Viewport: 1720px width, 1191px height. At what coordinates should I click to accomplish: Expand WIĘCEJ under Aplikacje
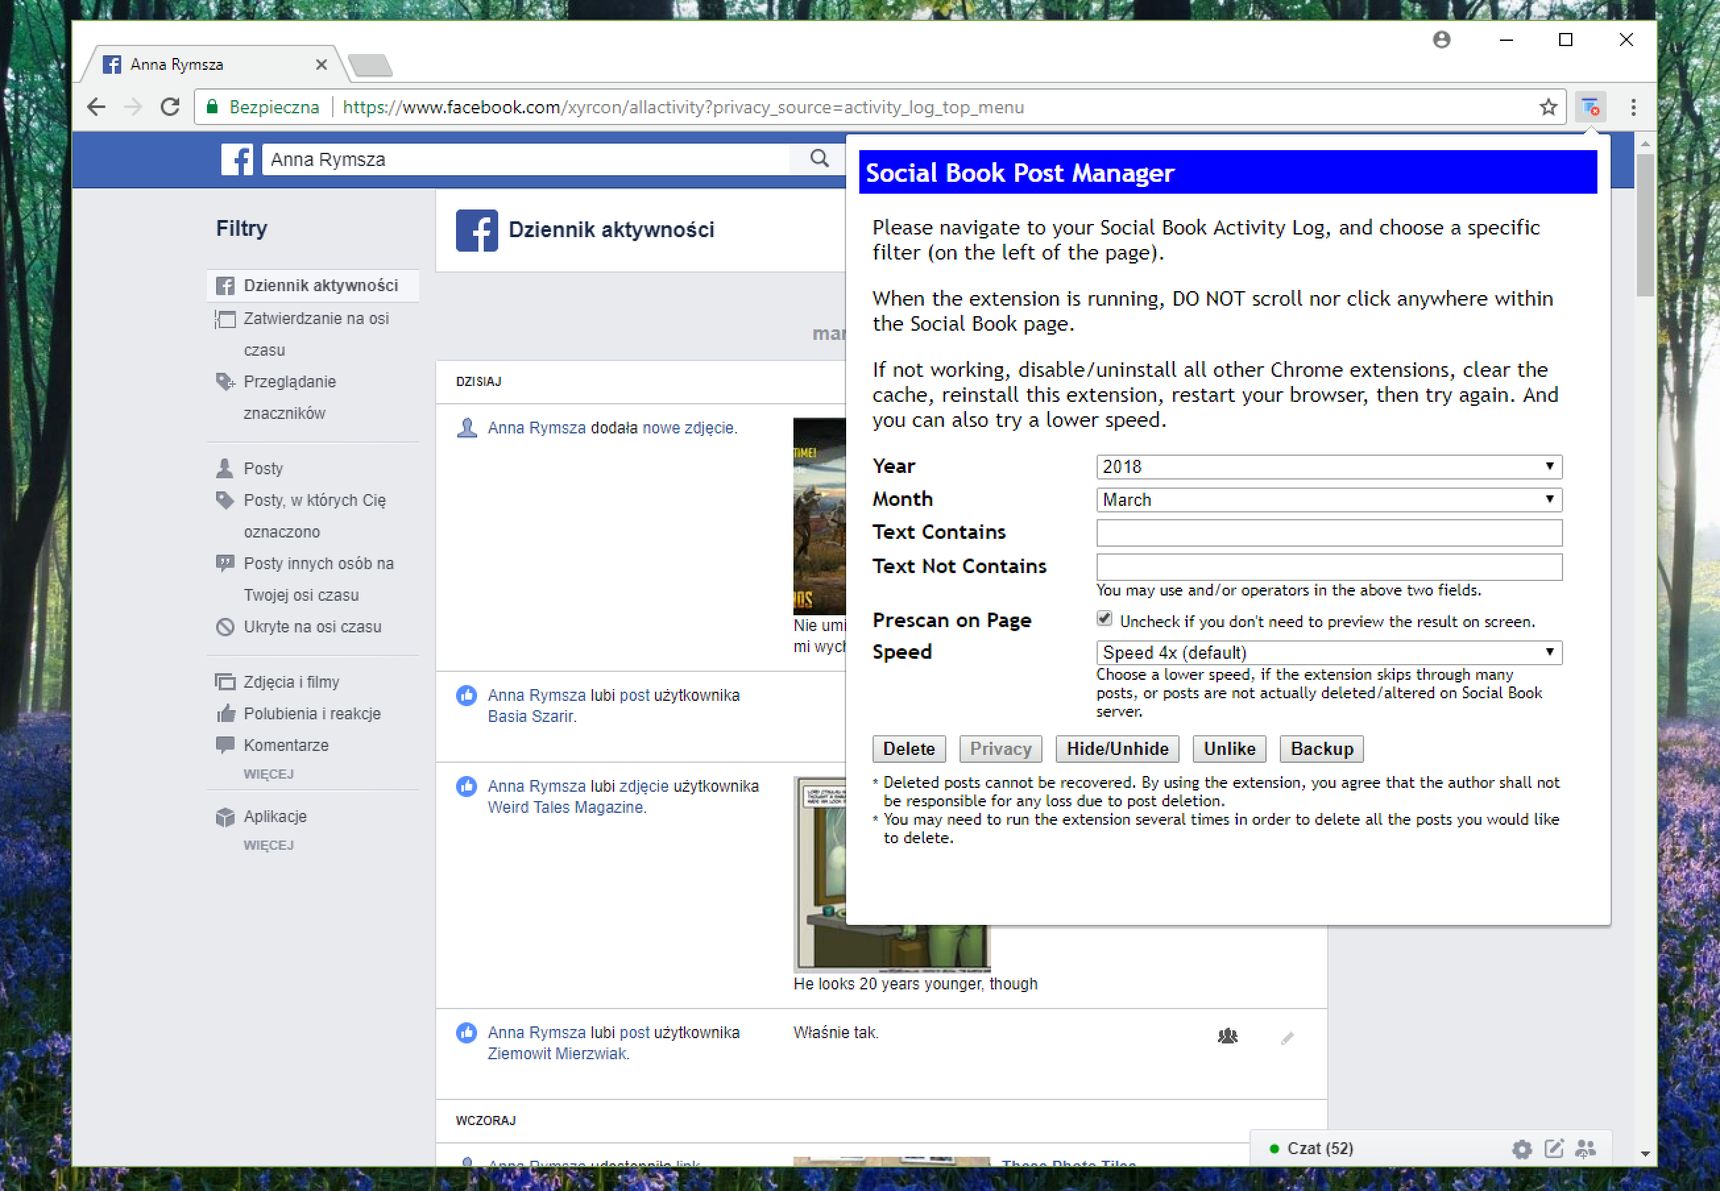tap(268, 845)
